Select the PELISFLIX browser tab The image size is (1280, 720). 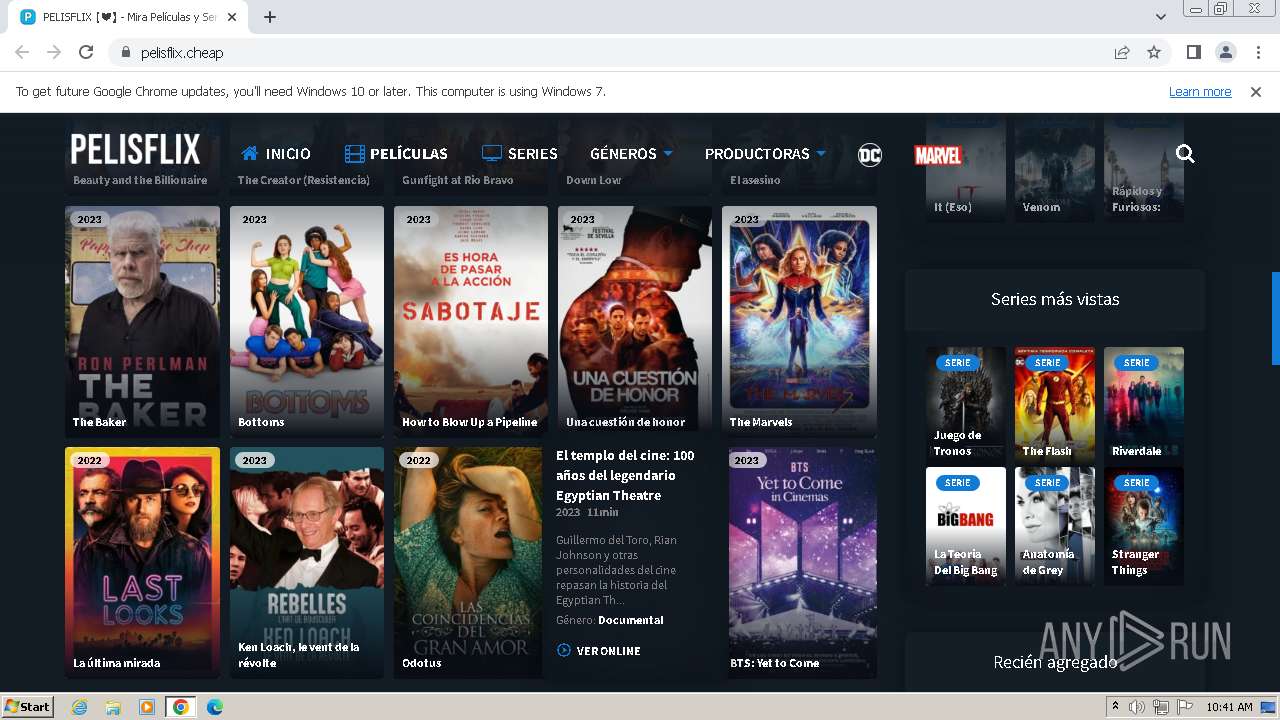click(130, 17)
